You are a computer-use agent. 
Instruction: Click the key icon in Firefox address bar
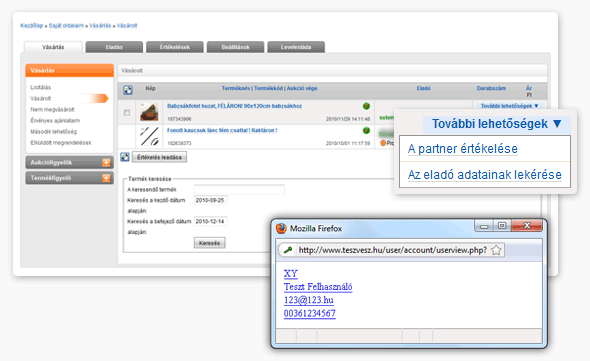(x=288, y=250)
